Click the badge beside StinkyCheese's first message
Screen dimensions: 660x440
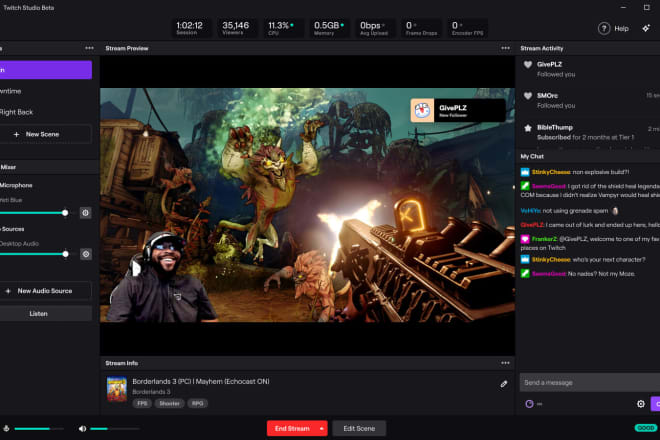525,172
